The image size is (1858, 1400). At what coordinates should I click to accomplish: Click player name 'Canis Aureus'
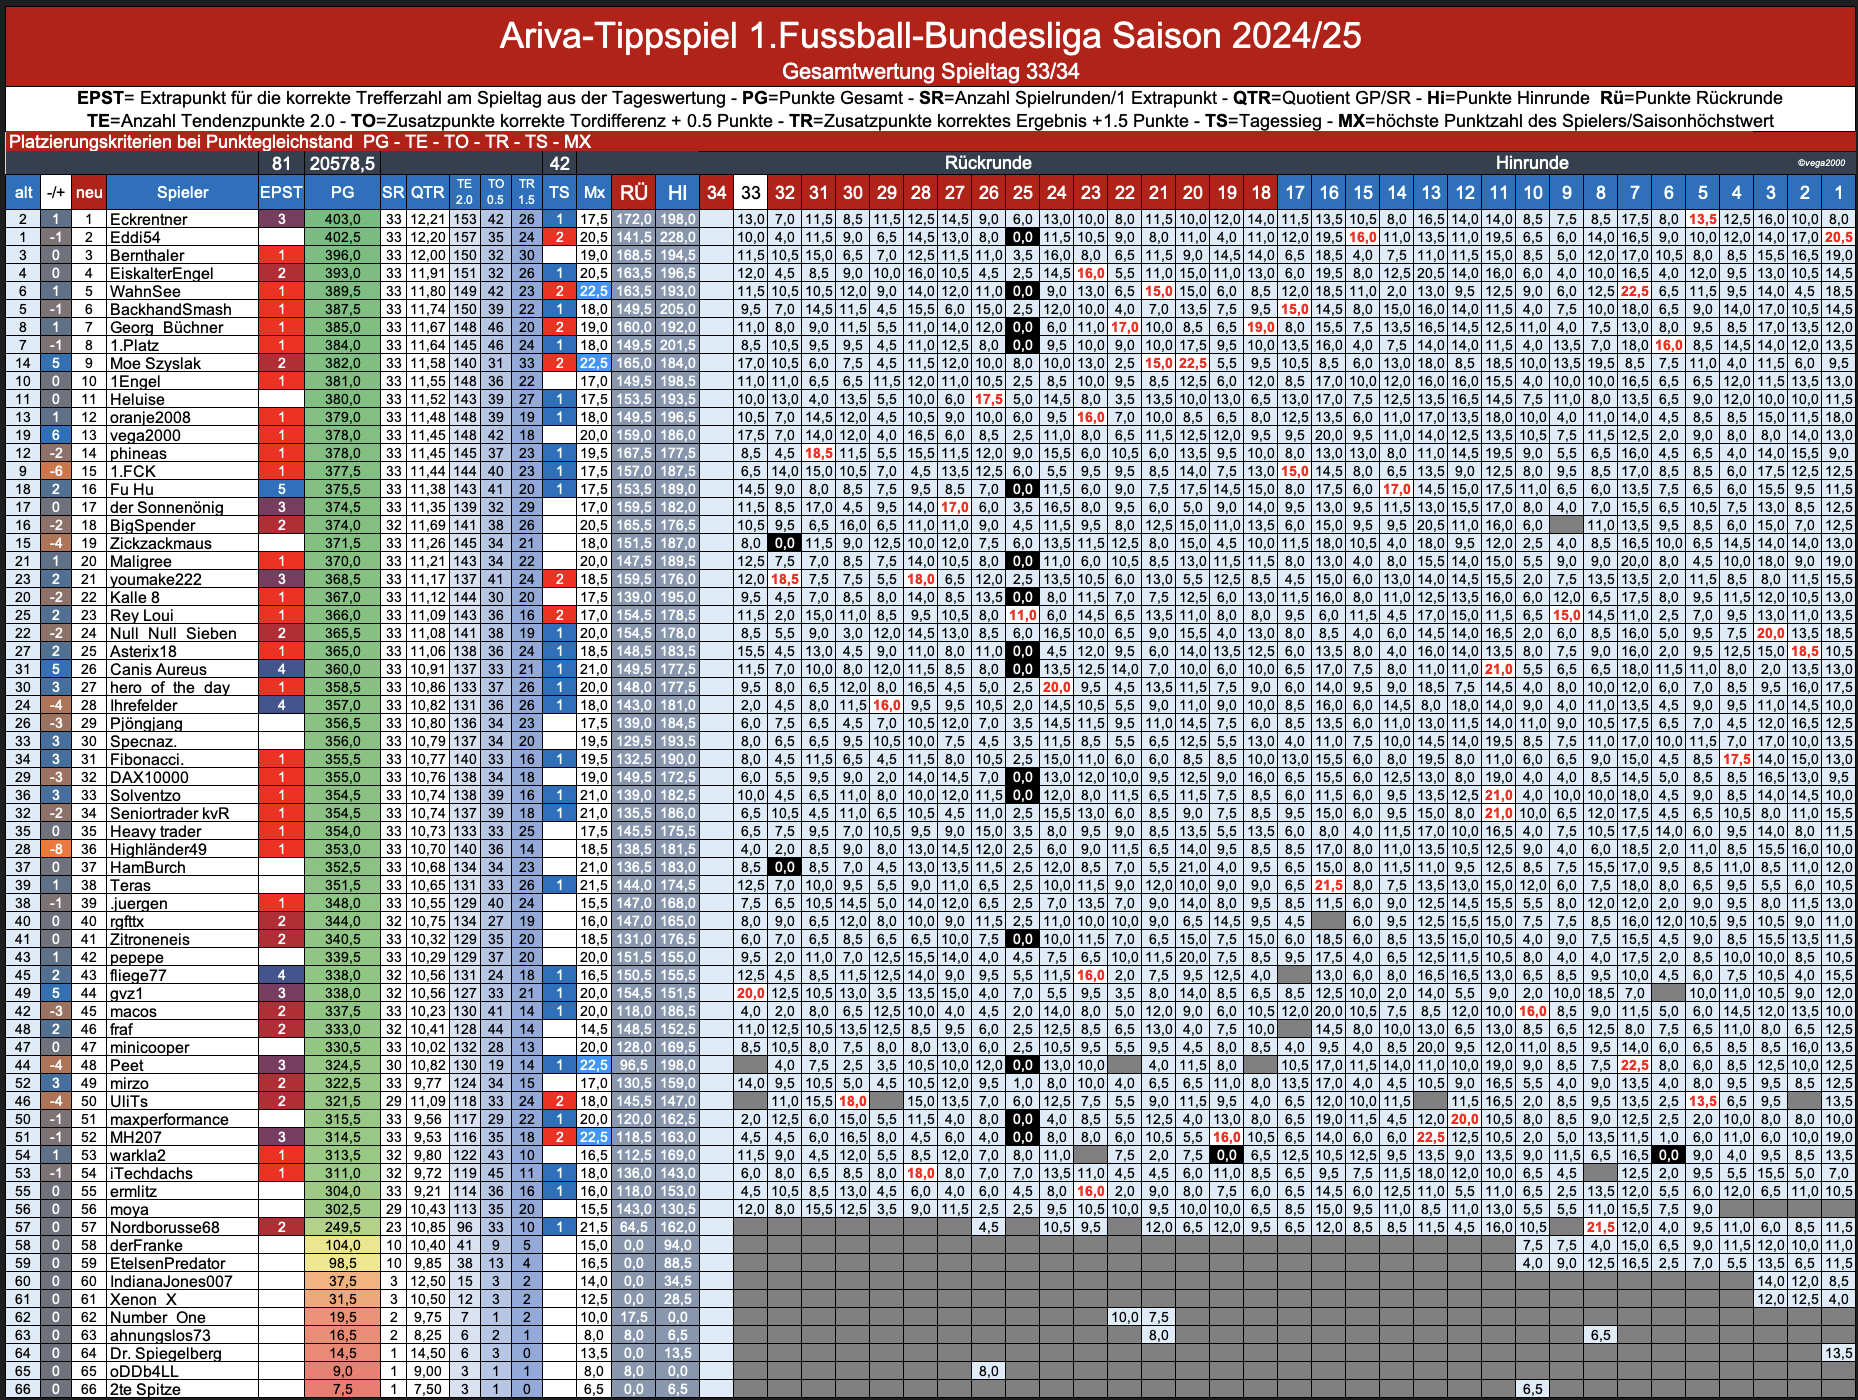tap(158, 669)
